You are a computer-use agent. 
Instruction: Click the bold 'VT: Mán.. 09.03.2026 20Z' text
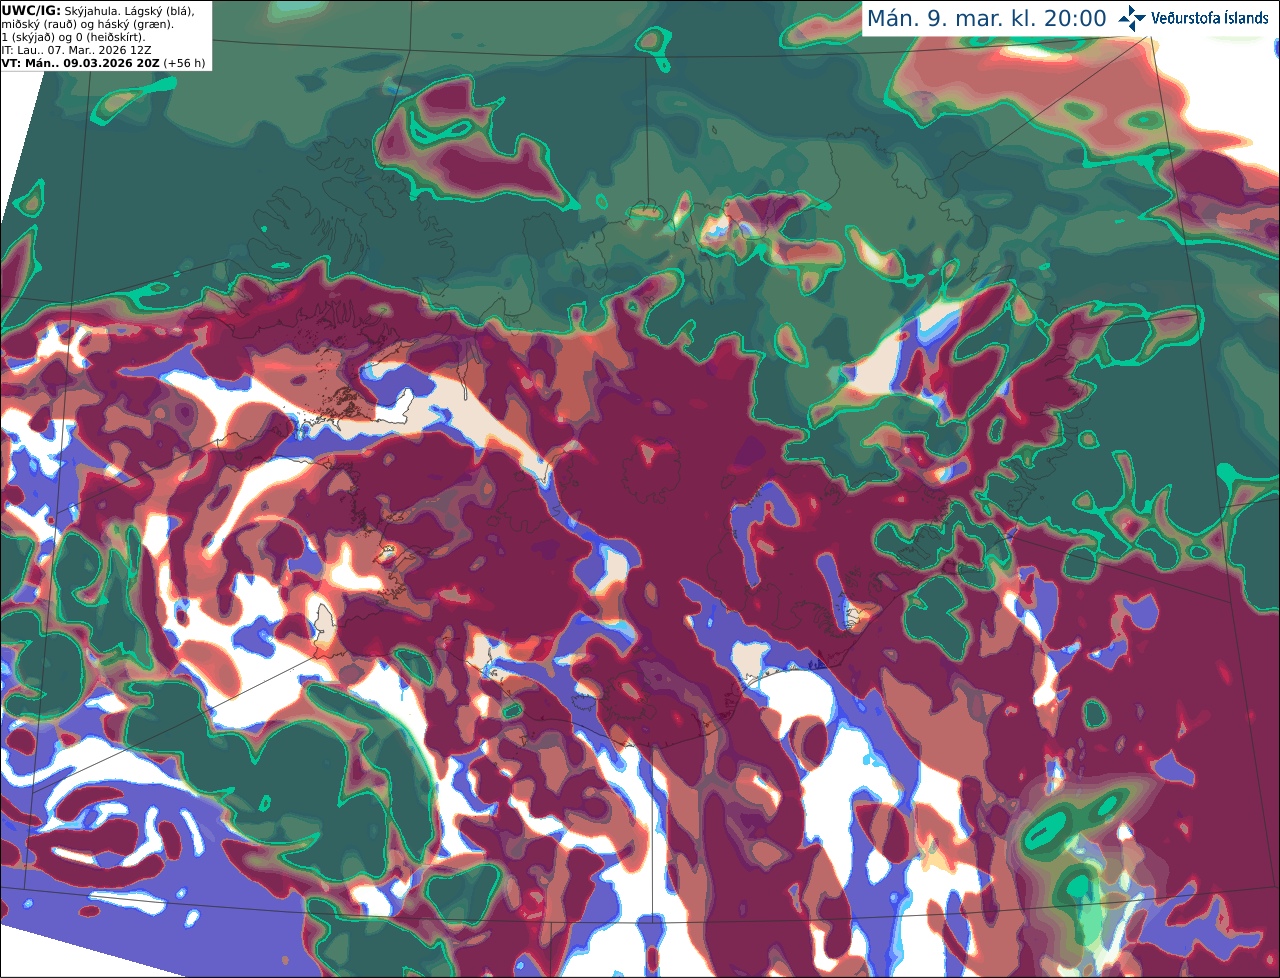point(81,63)
